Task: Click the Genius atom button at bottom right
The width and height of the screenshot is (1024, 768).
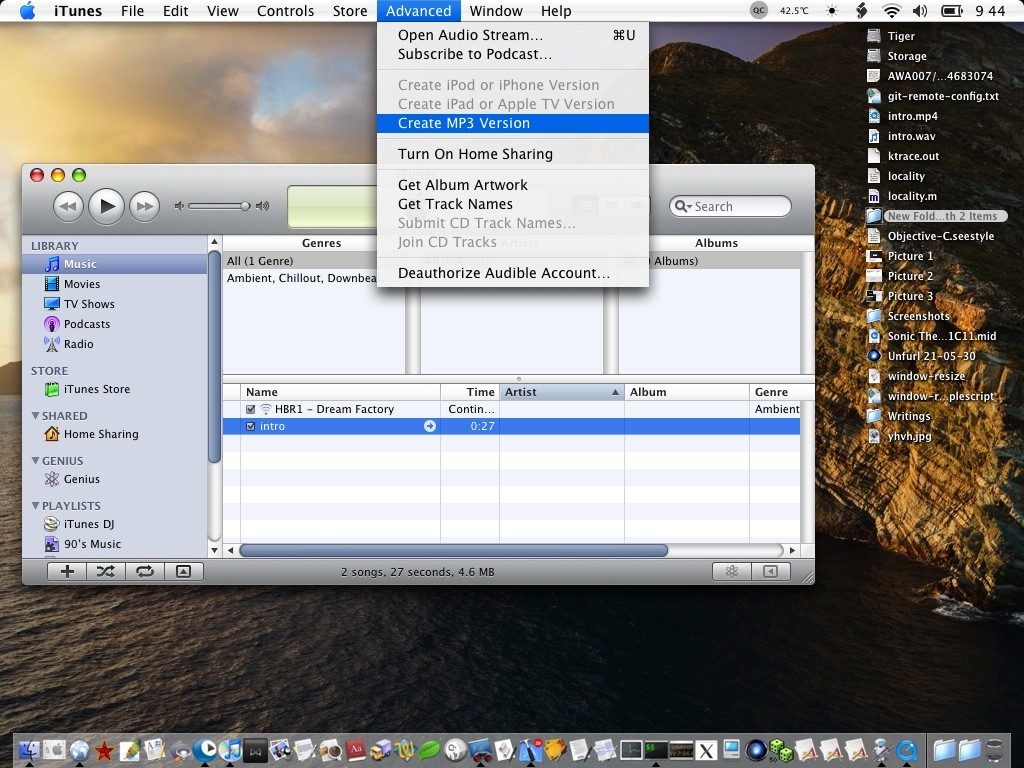Action: (x=732, y=572)
